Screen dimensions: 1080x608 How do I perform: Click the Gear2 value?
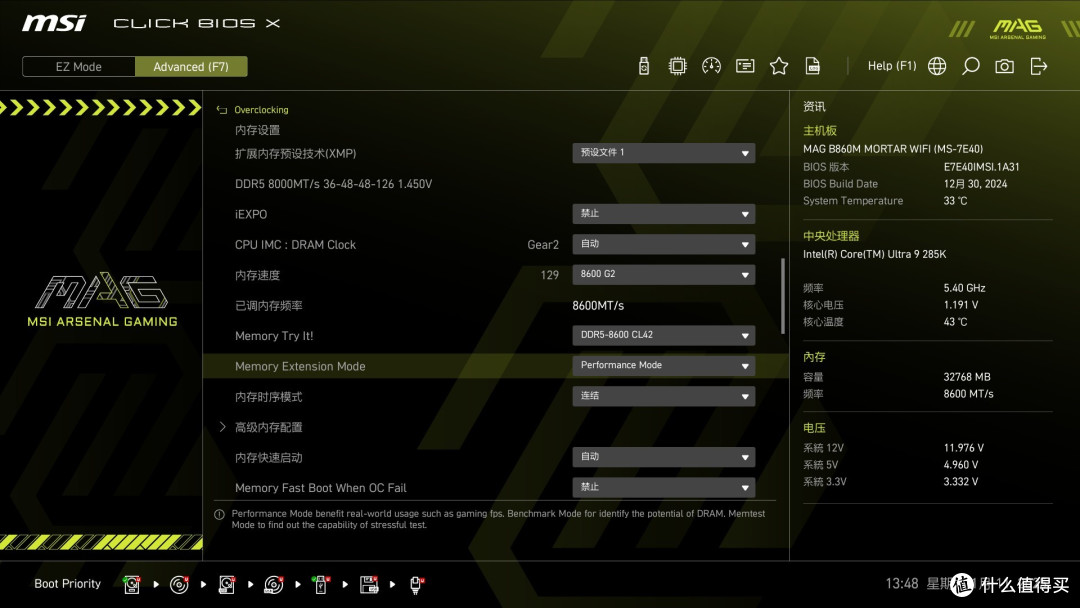click(x=543, y=244)
